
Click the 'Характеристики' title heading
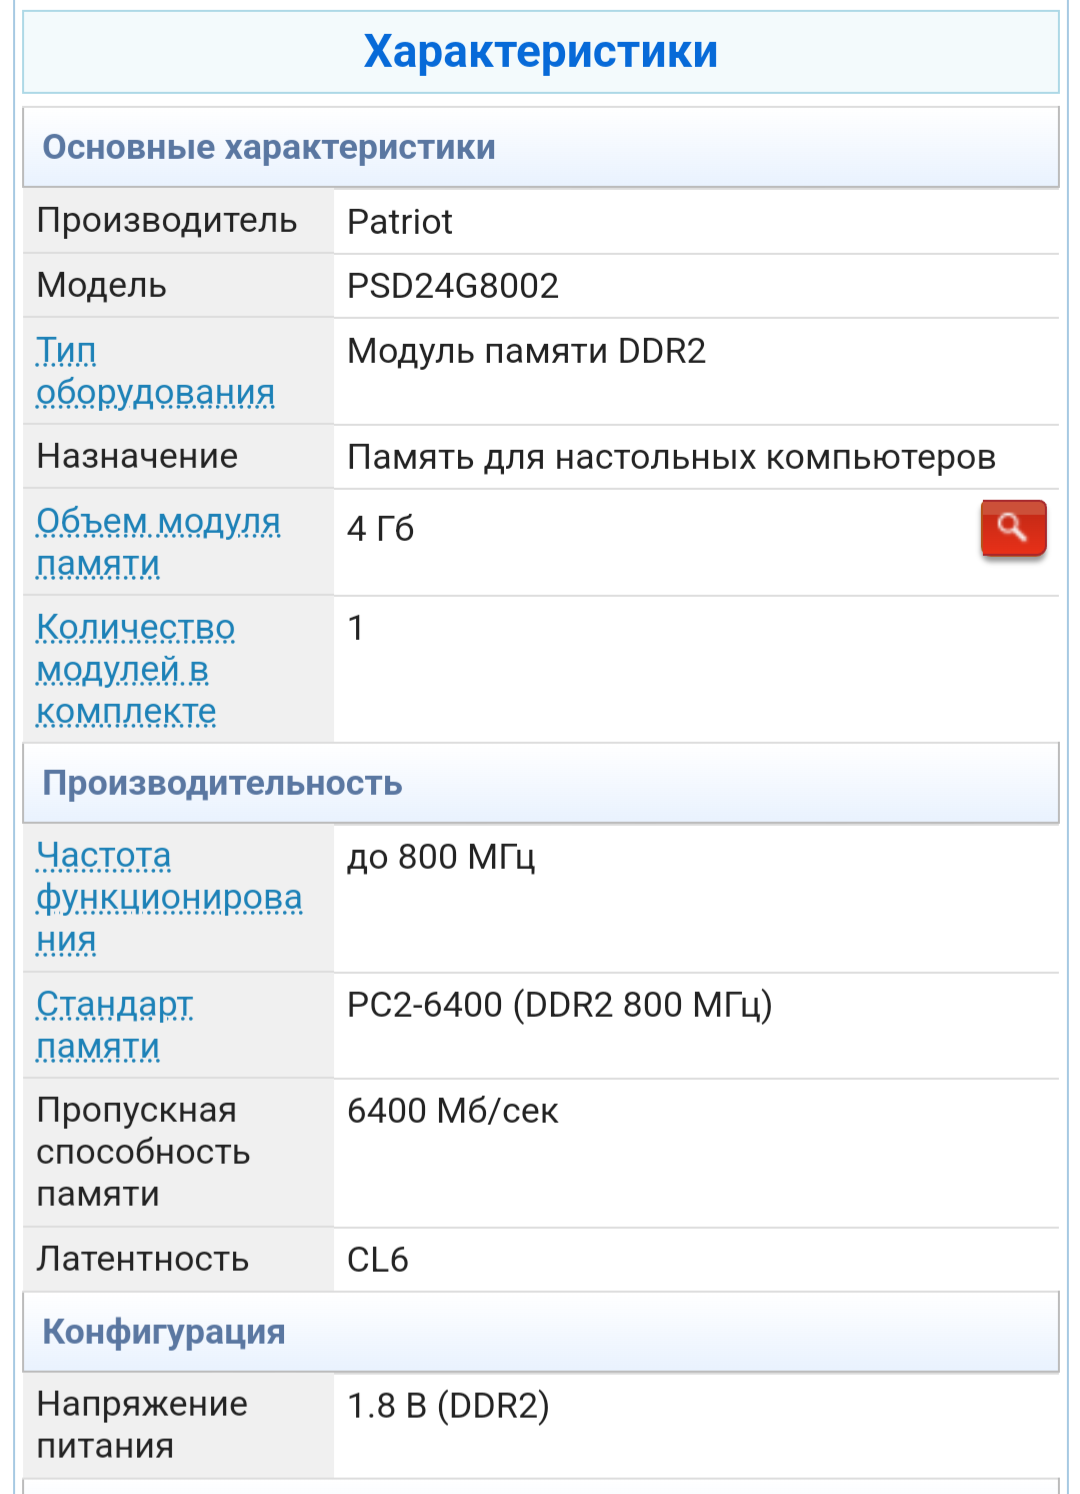tap(540, 52)
